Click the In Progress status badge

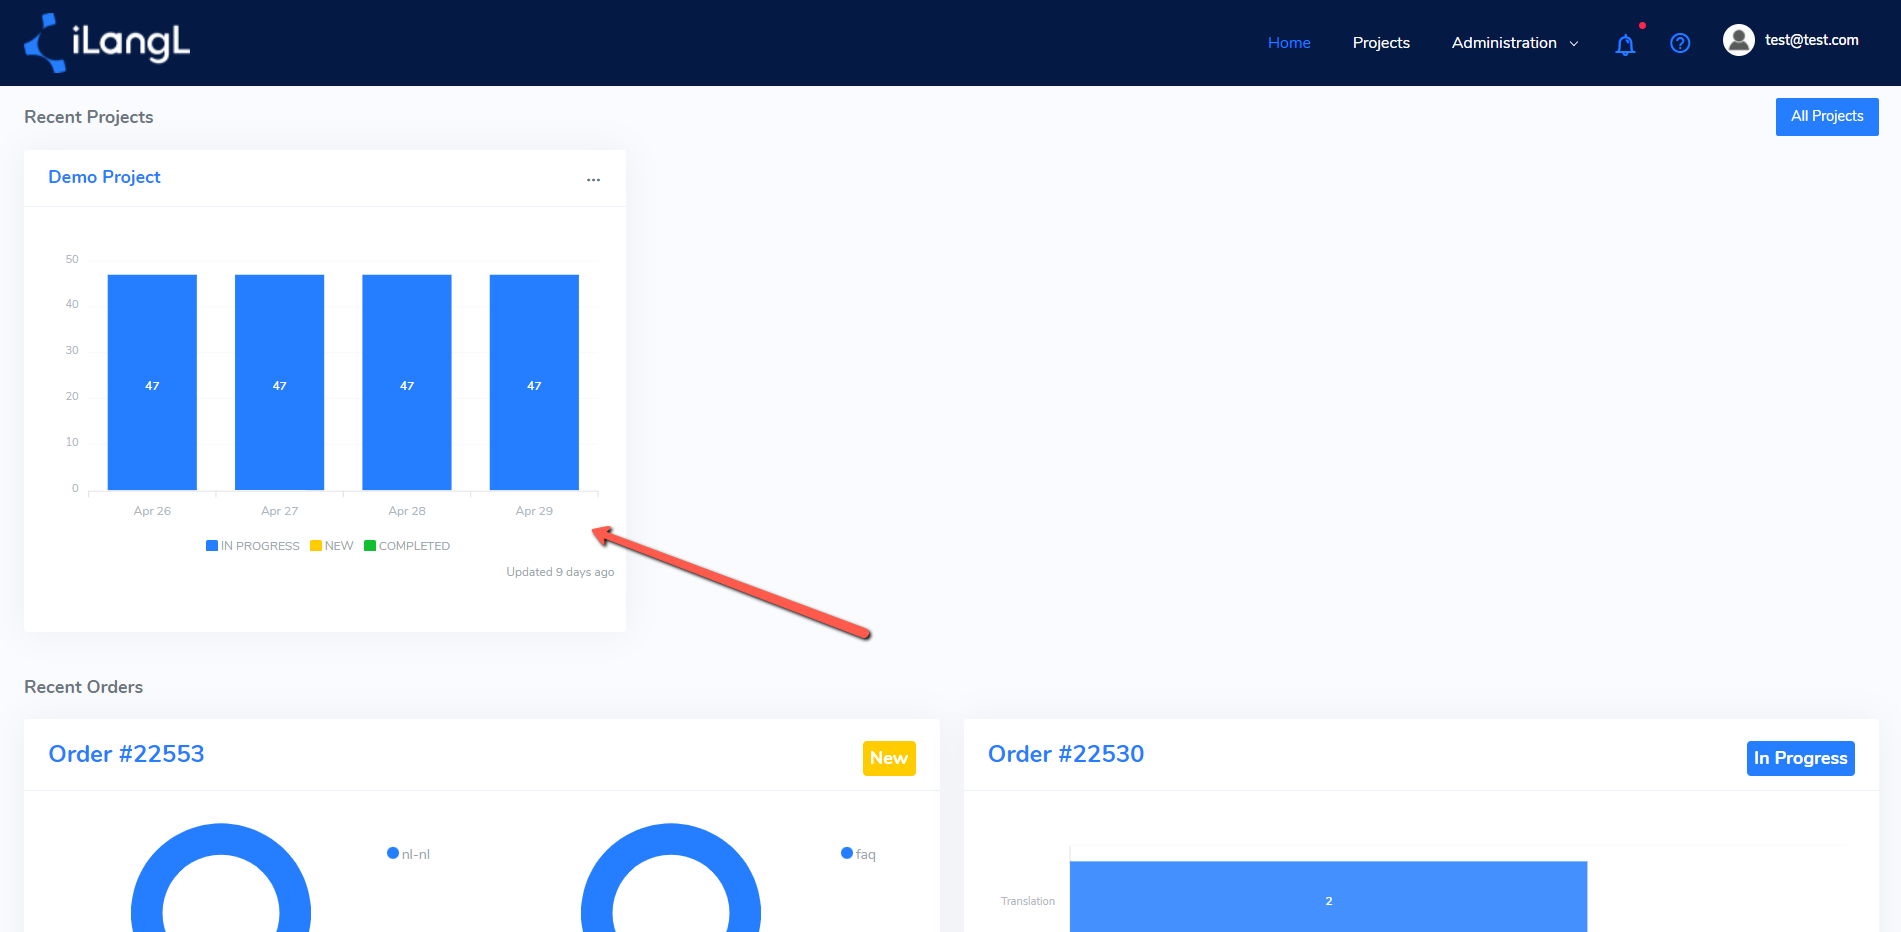click(1800, 758)
